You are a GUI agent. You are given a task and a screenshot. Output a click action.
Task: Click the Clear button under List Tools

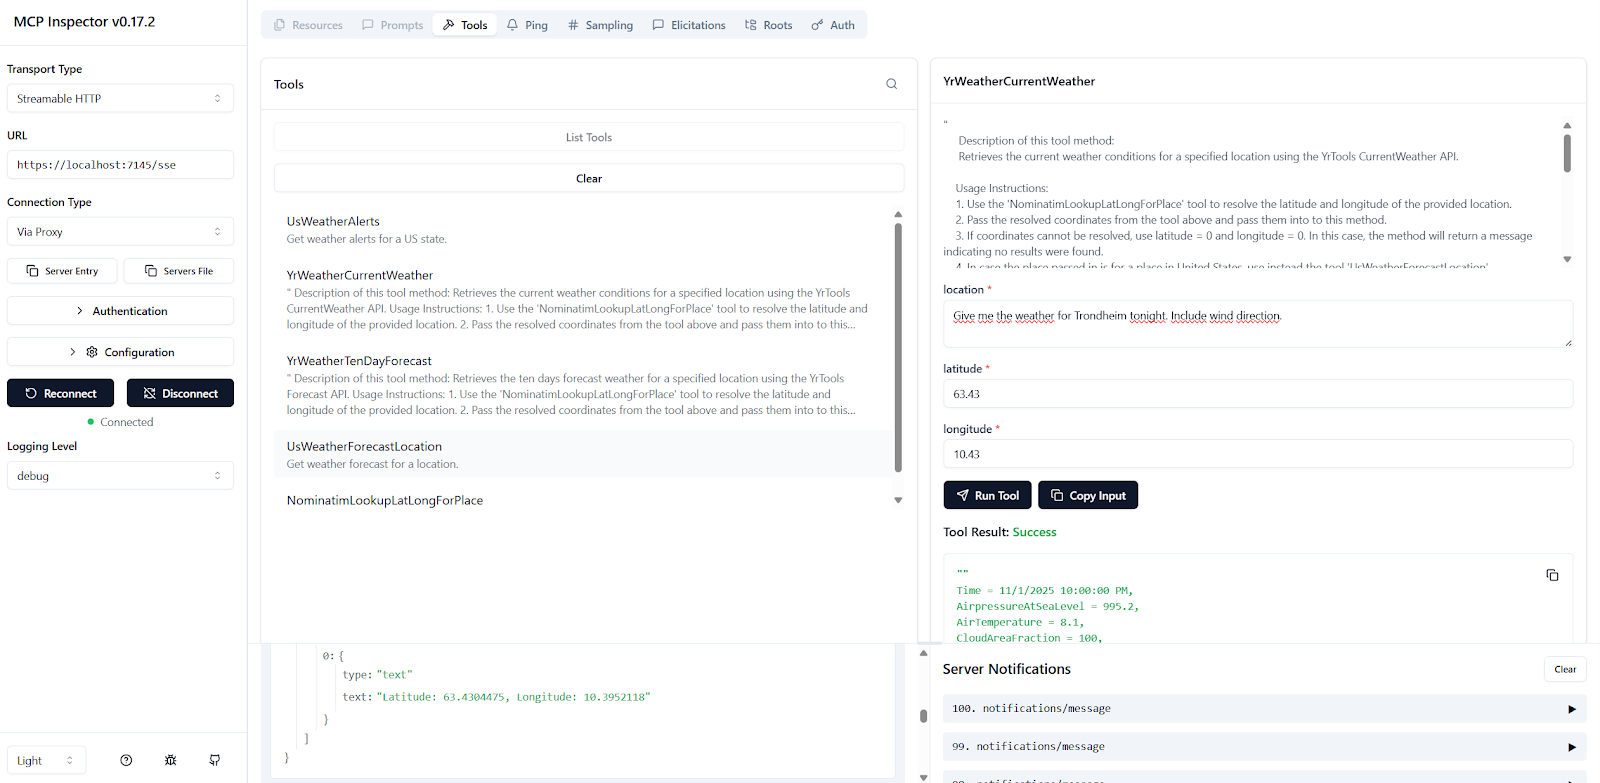click(589, 178)
